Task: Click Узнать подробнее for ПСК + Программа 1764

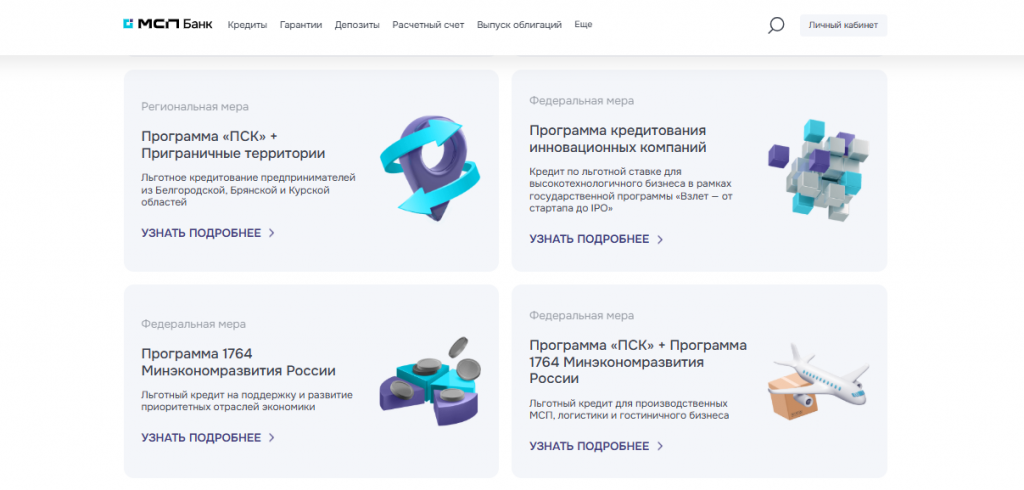Action: tap(596, 446)
